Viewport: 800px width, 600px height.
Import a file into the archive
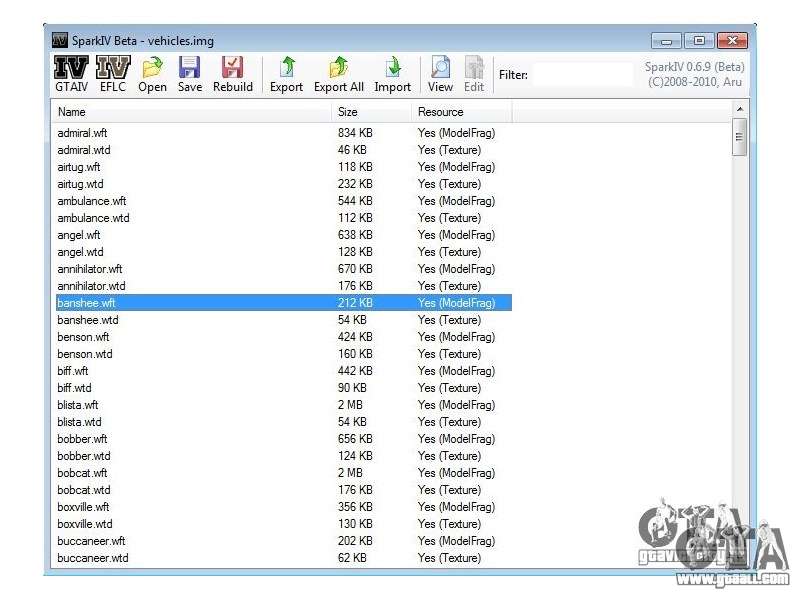[392, 74]
